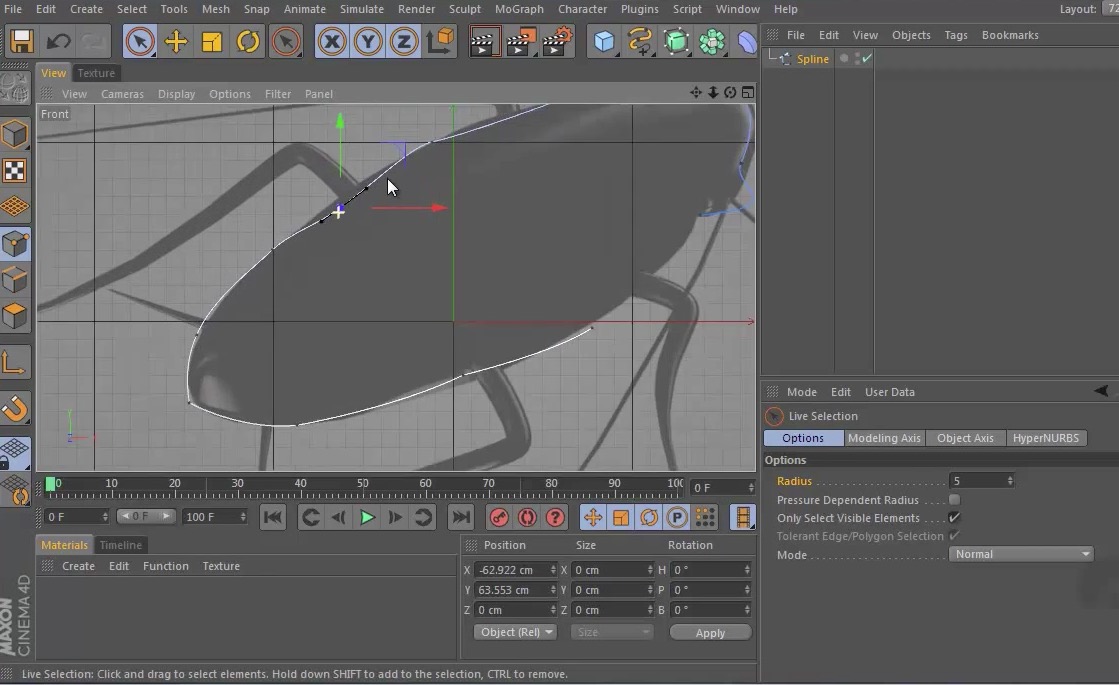Toggle the checkmark next to the Spline object
The height and width of the screenshot is (685, 1119).
866,58
